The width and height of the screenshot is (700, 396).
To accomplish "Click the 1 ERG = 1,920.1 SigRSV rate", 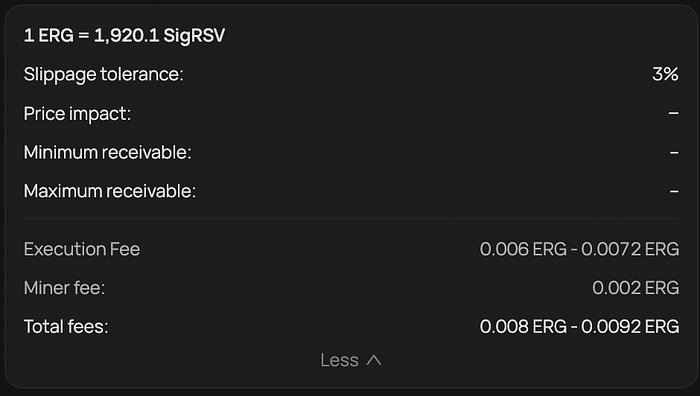I will pos(124,35).
